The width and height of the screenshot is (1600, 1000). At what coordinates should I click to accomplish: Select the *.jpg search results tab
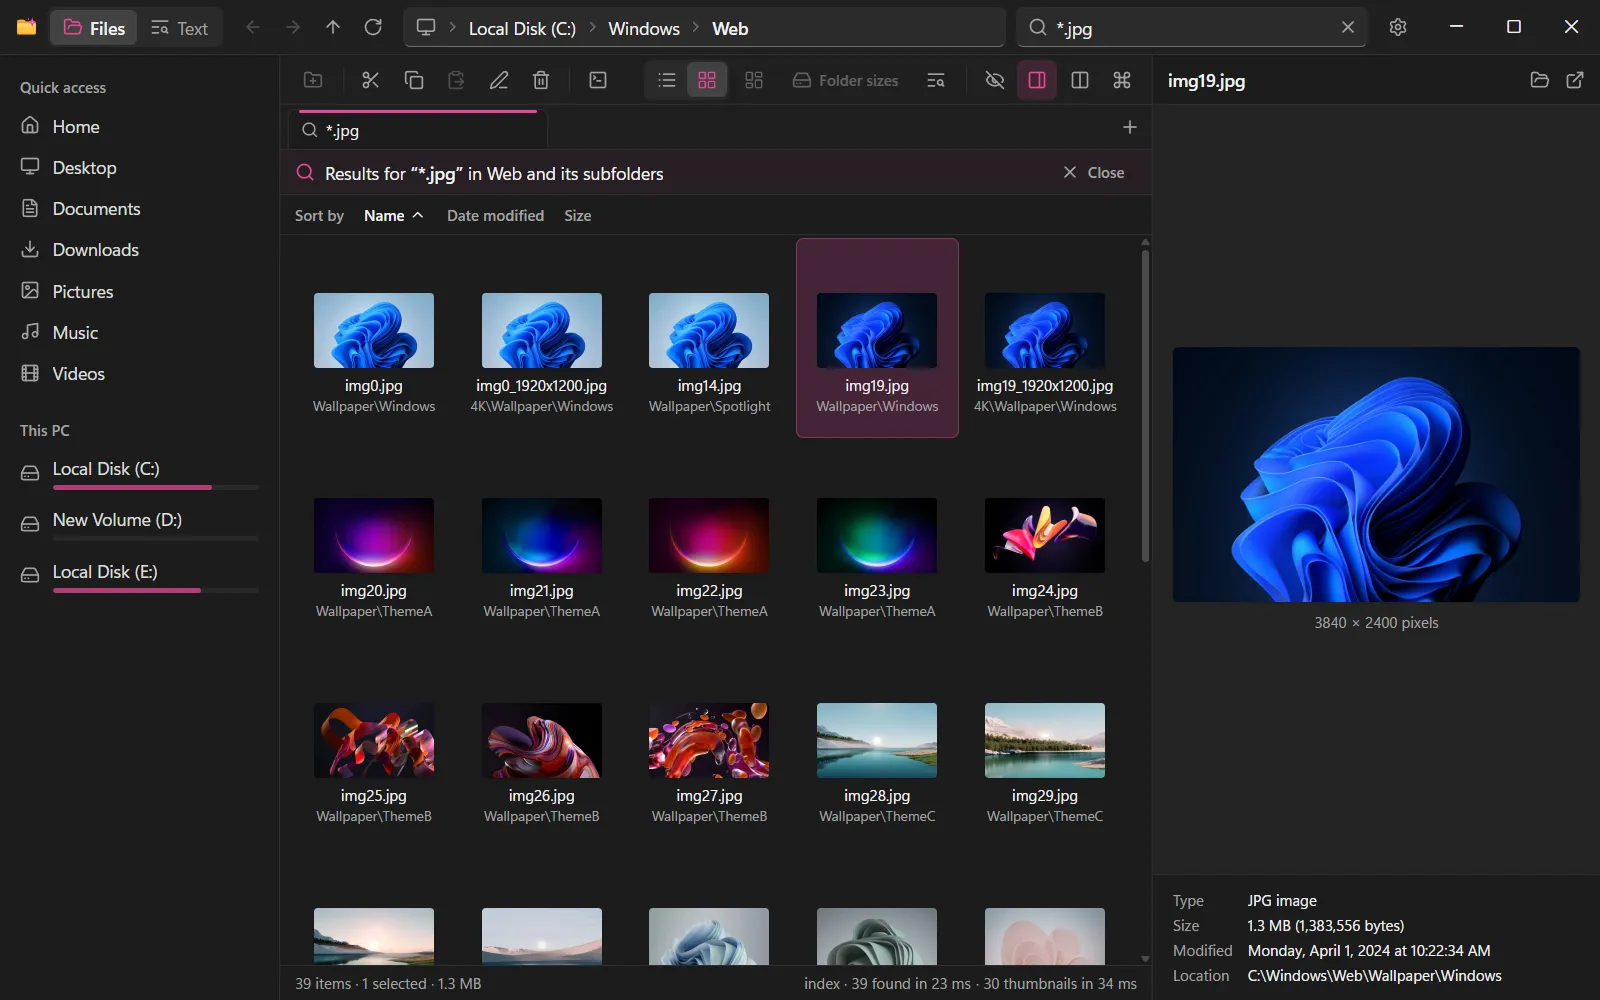coord(418,130)
